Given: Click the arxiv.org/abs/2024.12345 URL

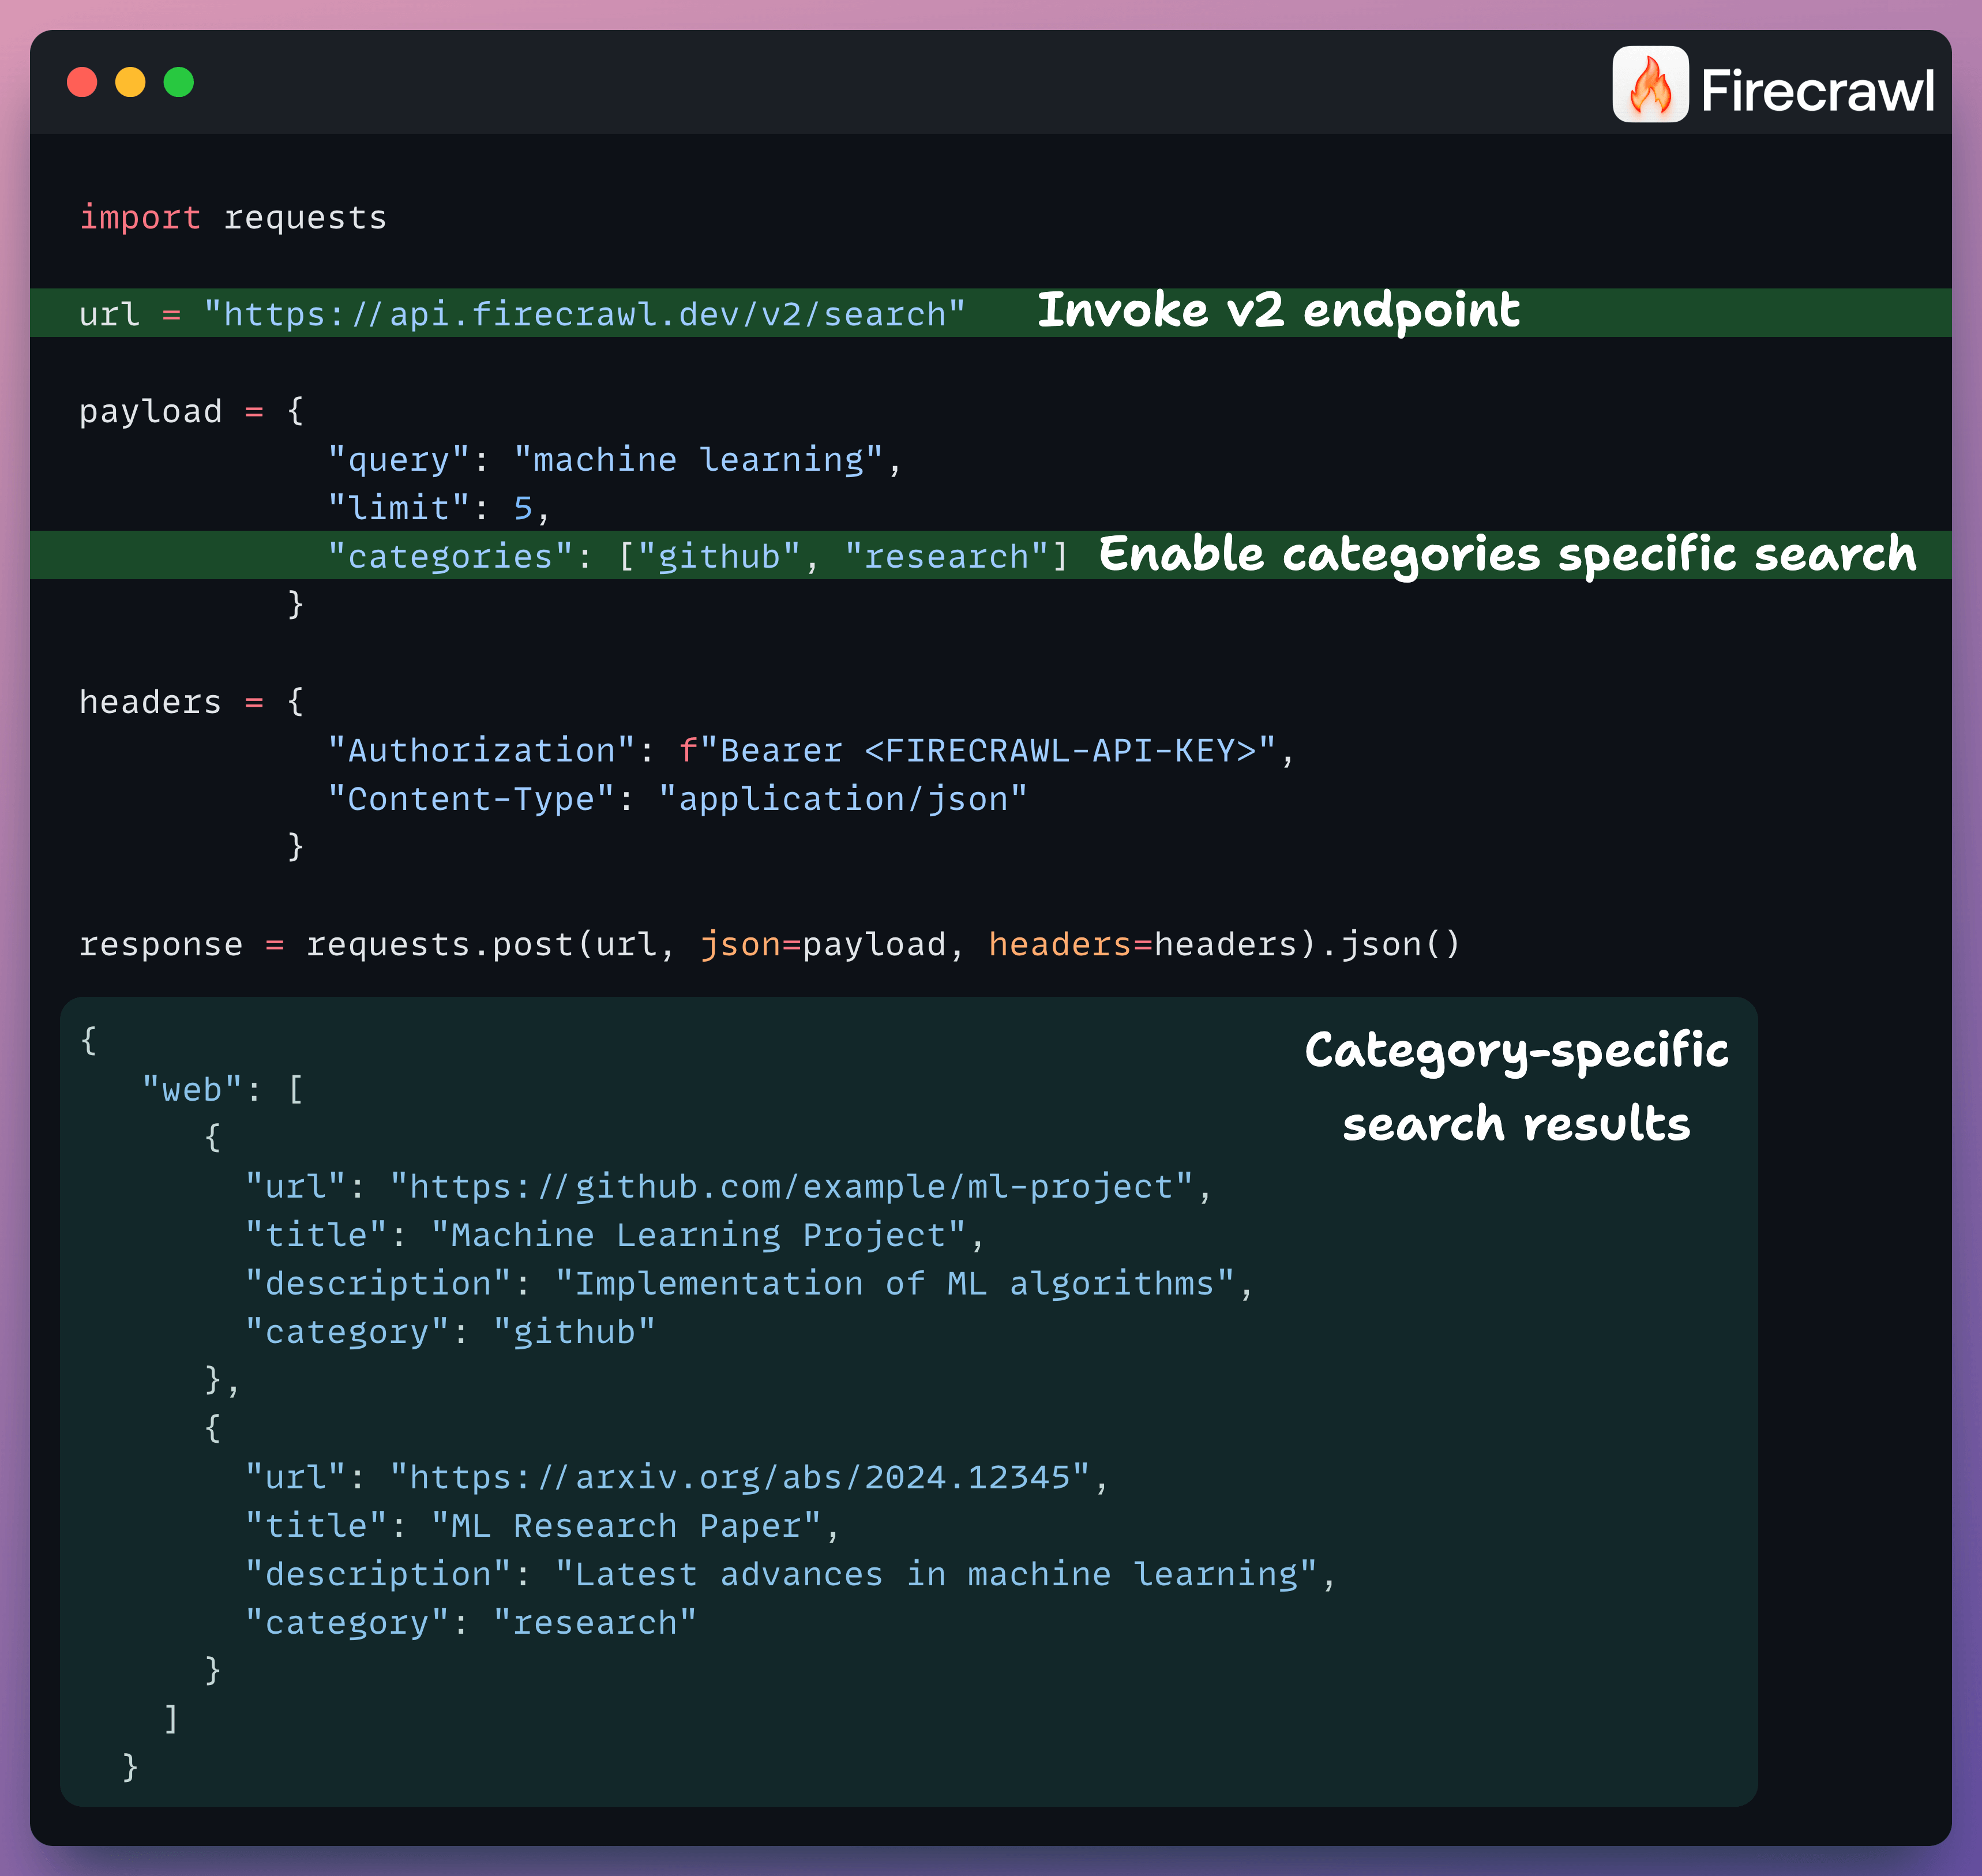Looking at the screenshot, I should (739, 1477).
